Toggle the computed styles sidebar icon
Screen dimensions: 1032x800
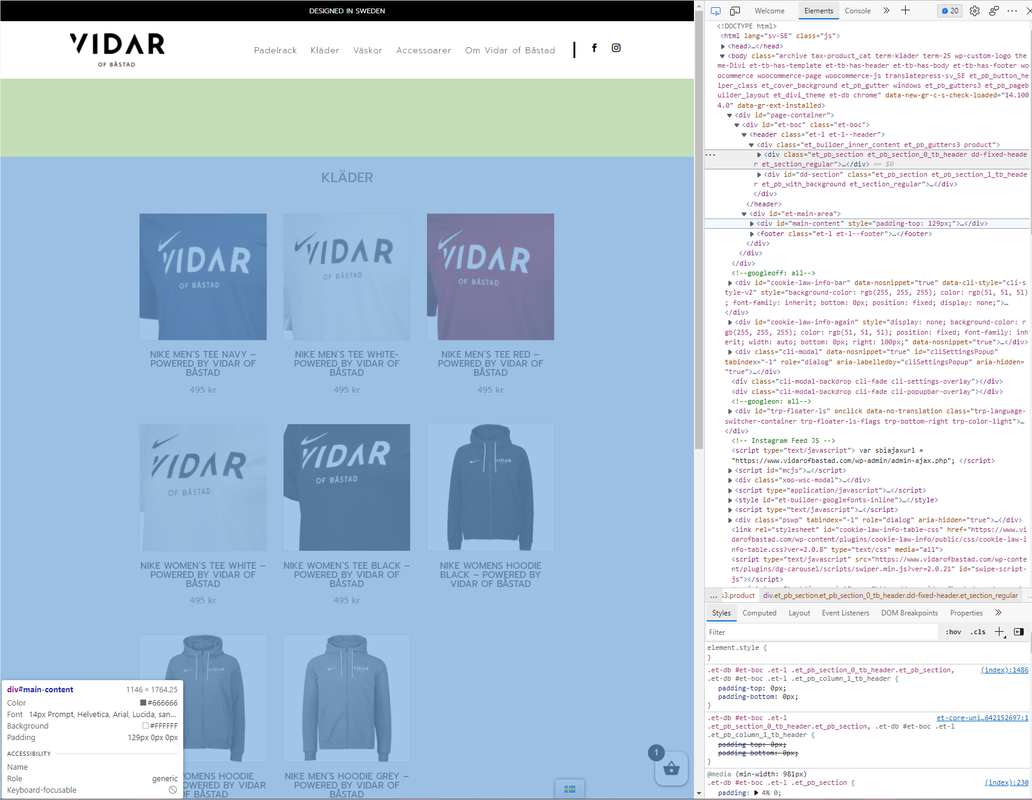tap(1019, 632)
